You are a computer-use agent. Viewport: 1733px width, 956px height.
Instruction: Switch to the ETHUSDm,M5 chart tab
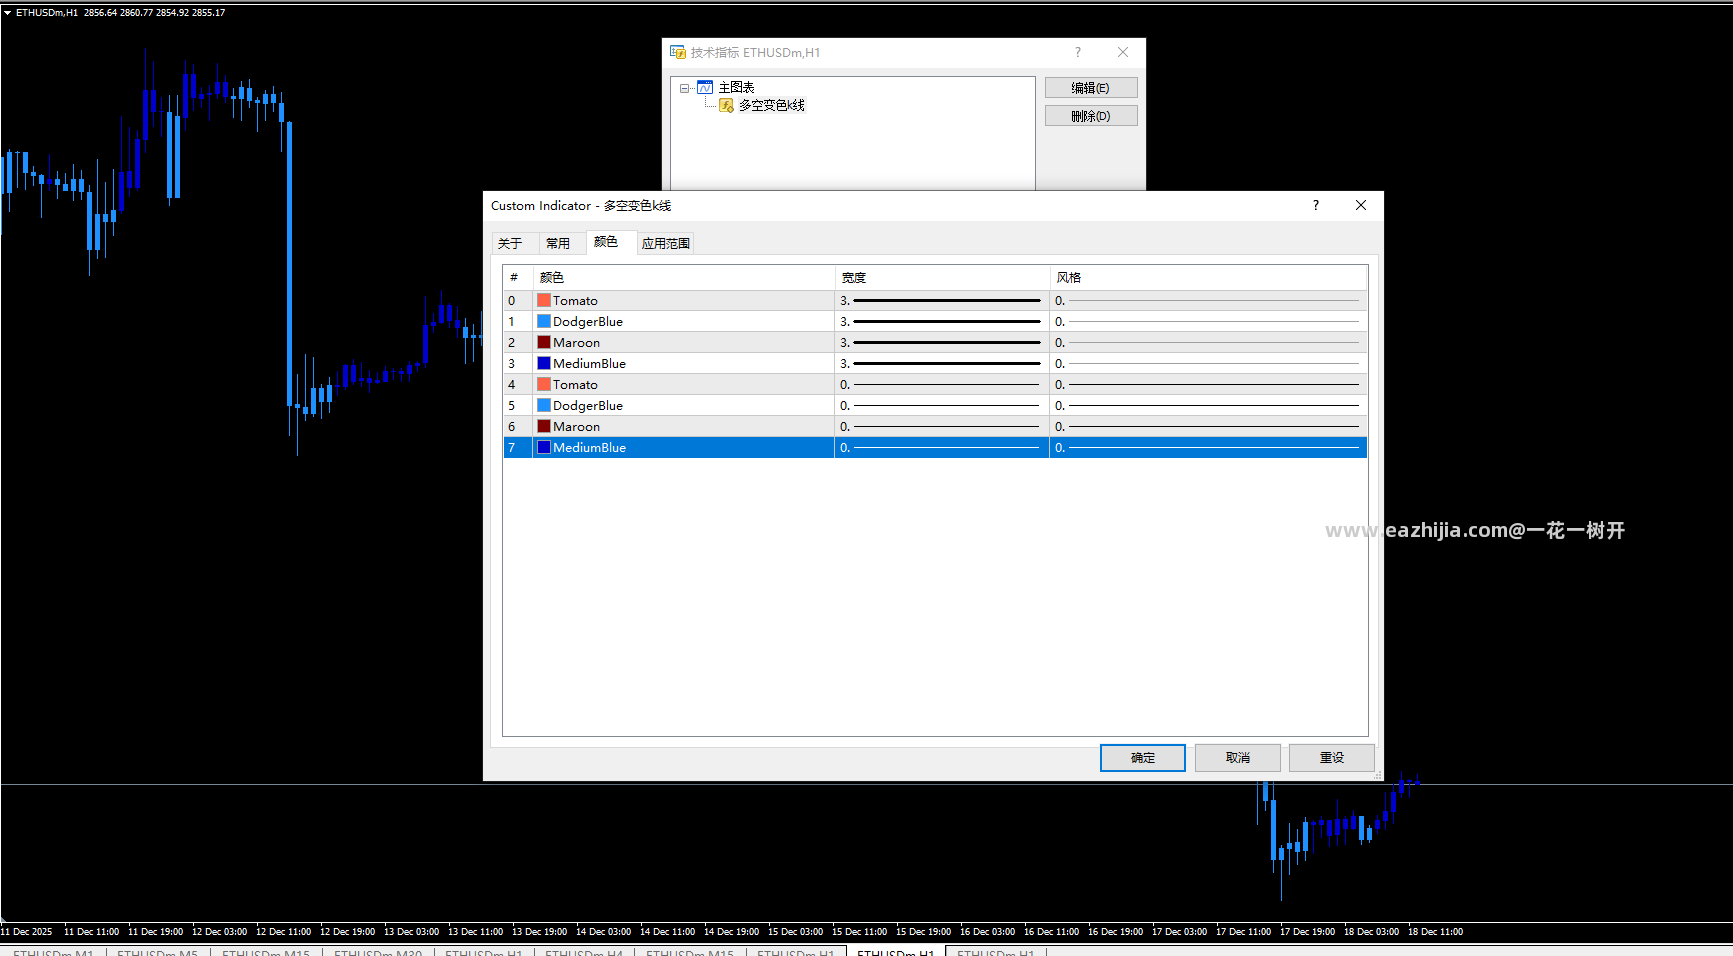[x=158, y=952]
